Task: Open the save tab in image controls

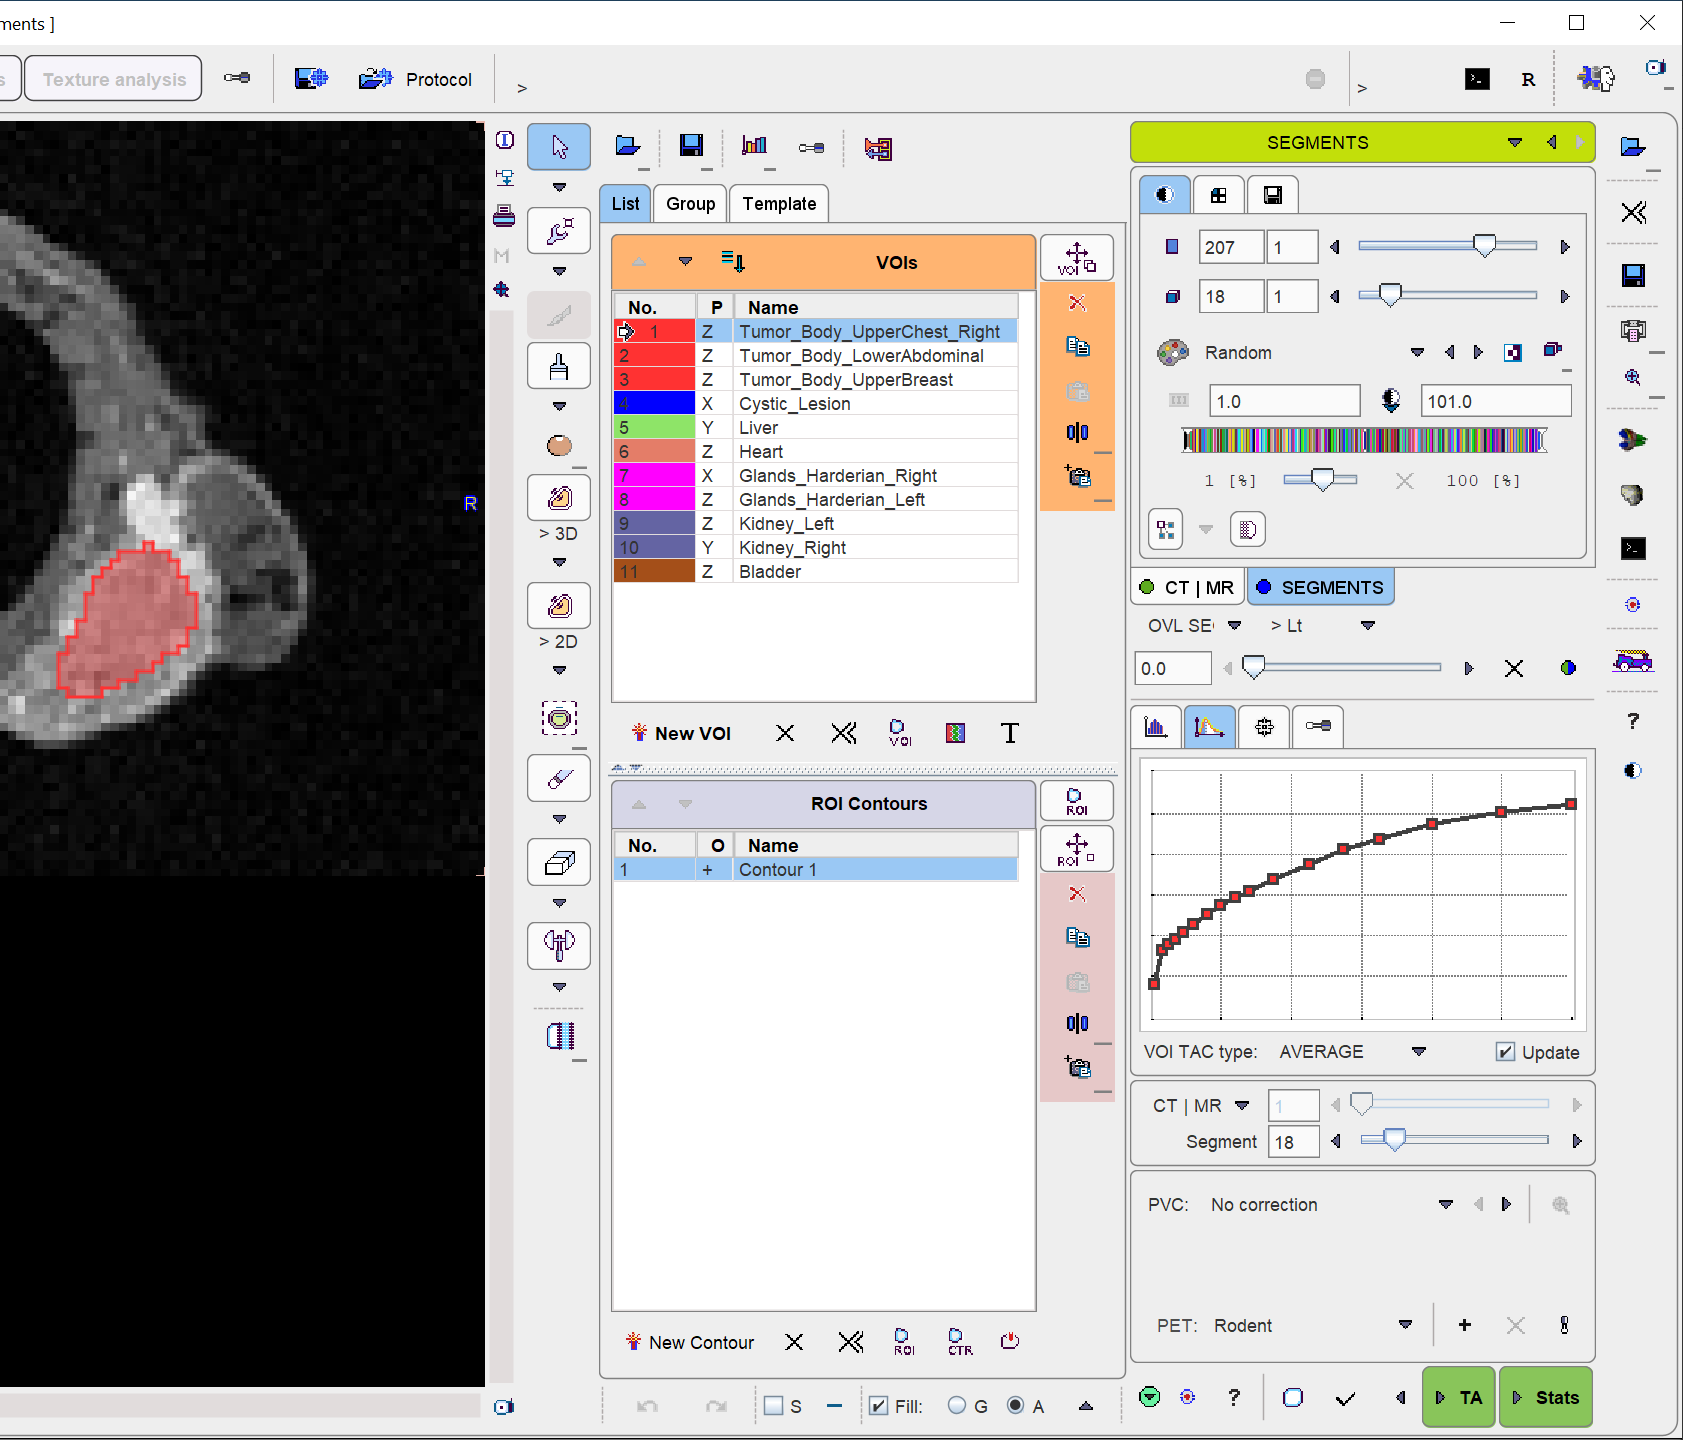Action: (x=1272, y=195)
